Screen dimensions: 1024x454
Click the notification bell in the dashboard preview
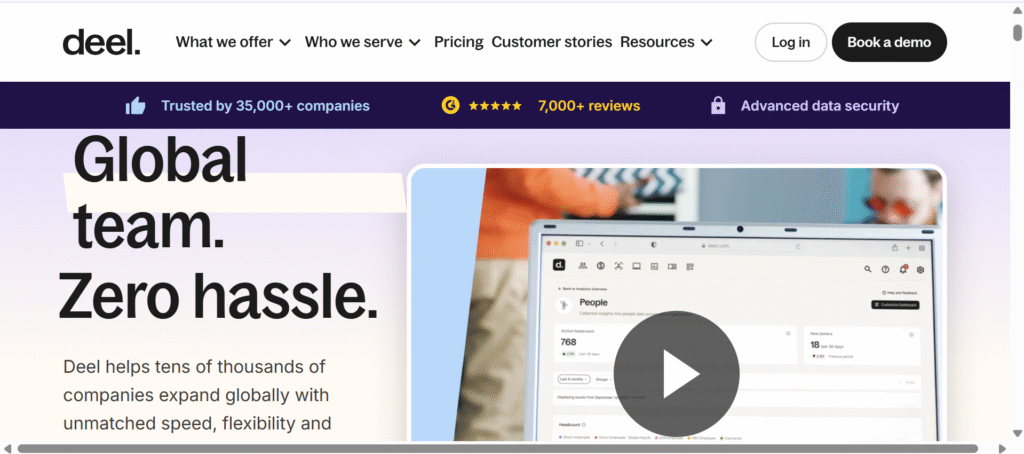click(x=903, y=269)
